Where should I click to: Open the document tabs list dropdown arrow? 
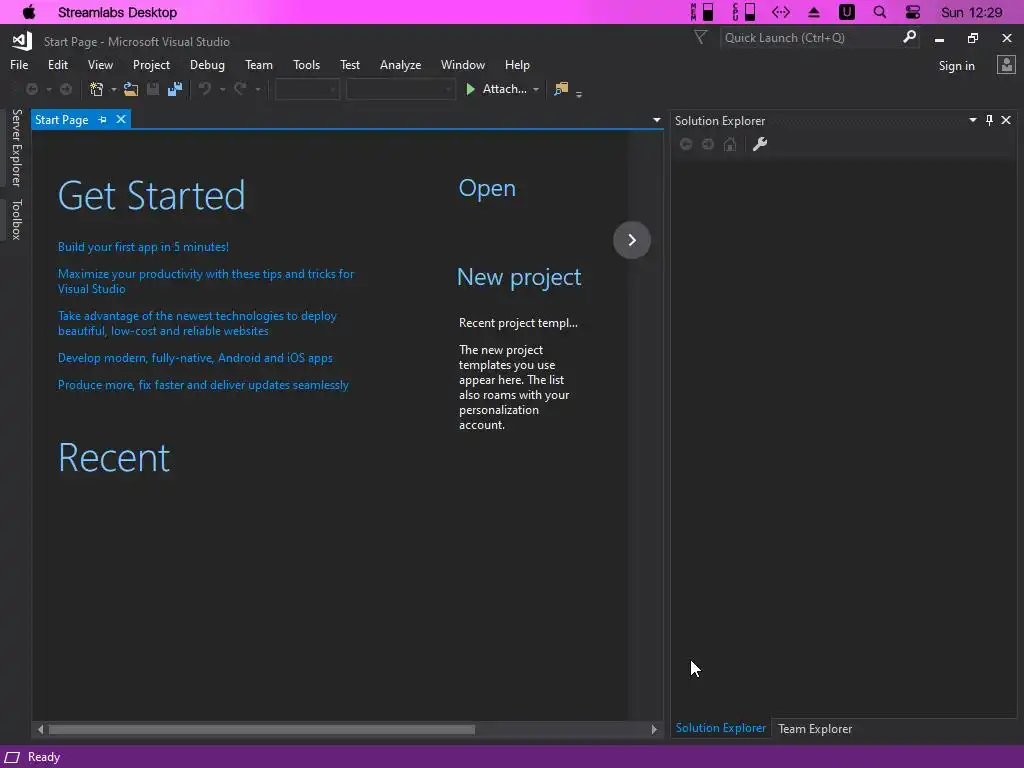[x=656, y=120]
